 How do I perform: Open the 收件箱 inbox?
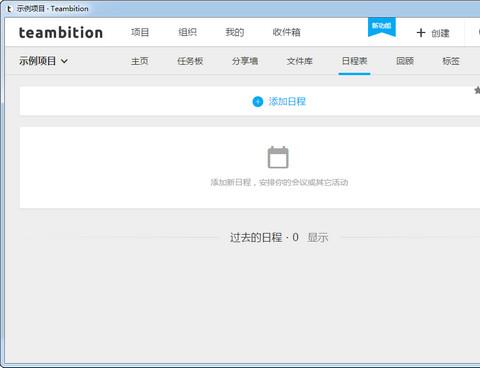click(x=286, y=32)
